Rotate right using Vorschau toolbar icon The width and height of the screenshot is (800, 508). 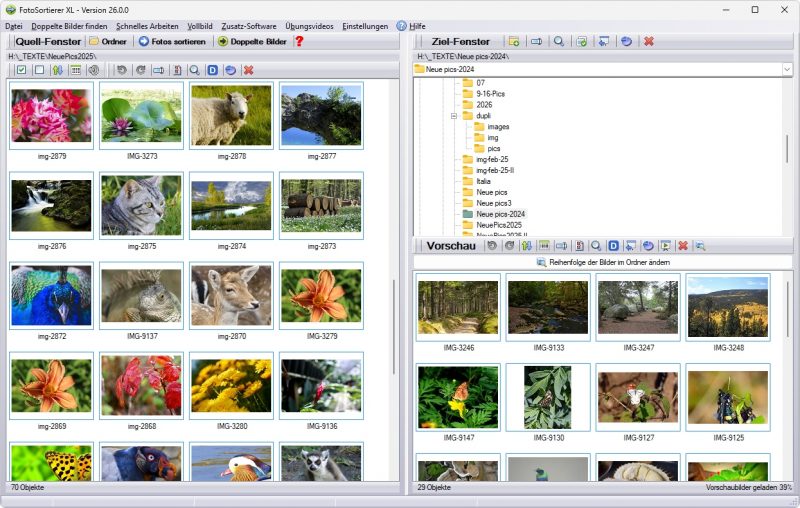pyautogui.click(x=509, y=246)
